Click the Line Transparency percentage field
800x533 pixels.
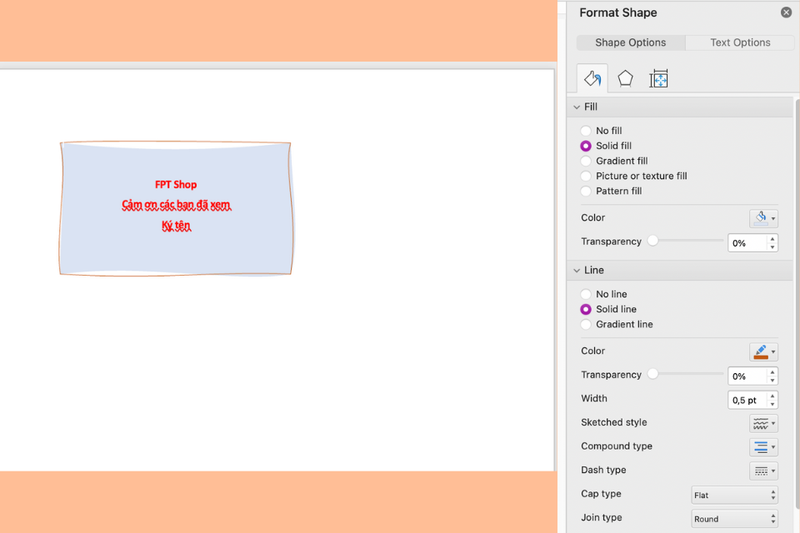point(747,376)
